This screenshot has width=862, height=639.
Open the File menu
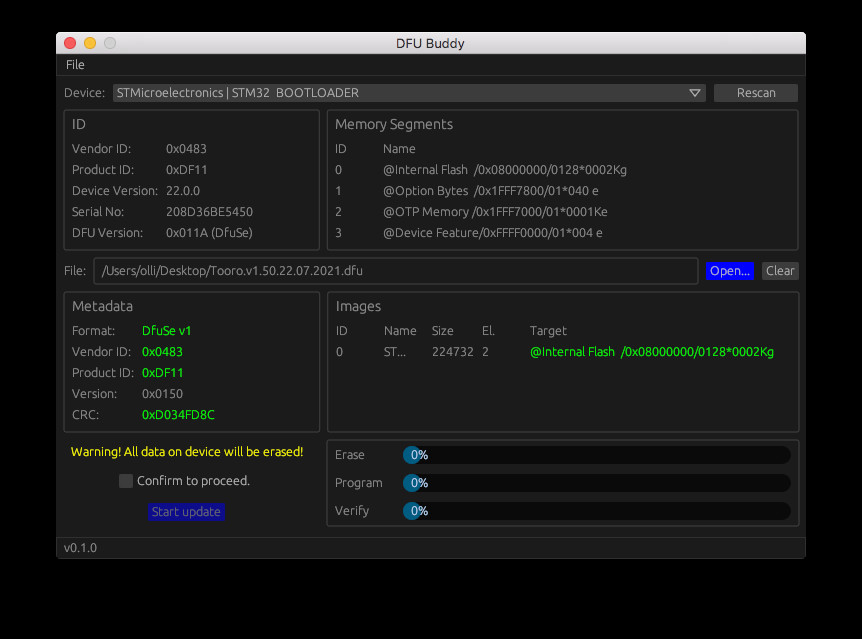click(75, 65)
